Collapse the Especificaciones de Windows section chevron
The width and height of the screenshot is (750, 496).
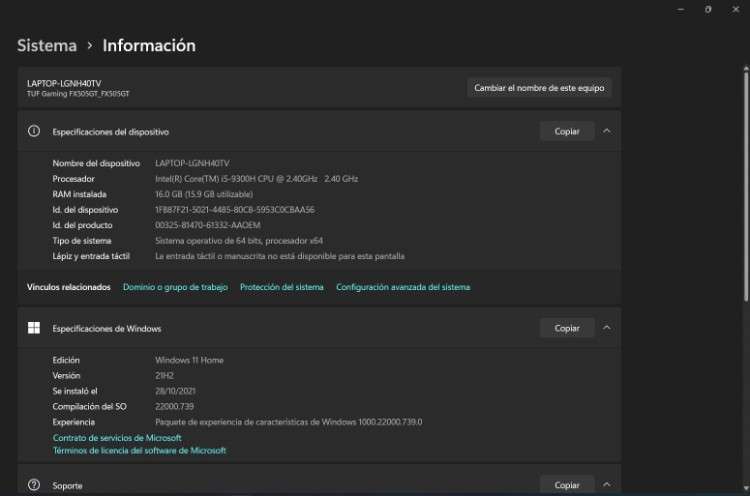pyautogui.click(x=607, y=328)
